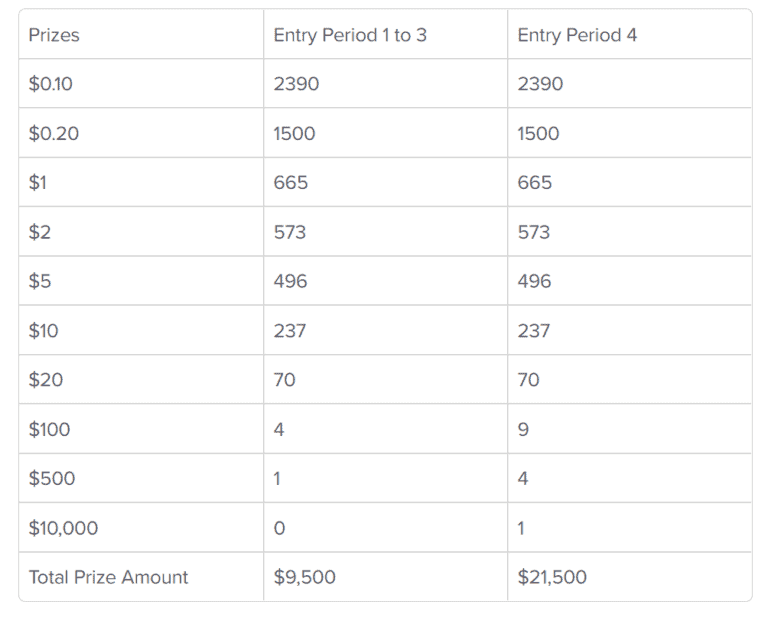Viewport: 768px width, 621px height.
Task: Select the Entry Period 4 header
Action: point(577,35)
